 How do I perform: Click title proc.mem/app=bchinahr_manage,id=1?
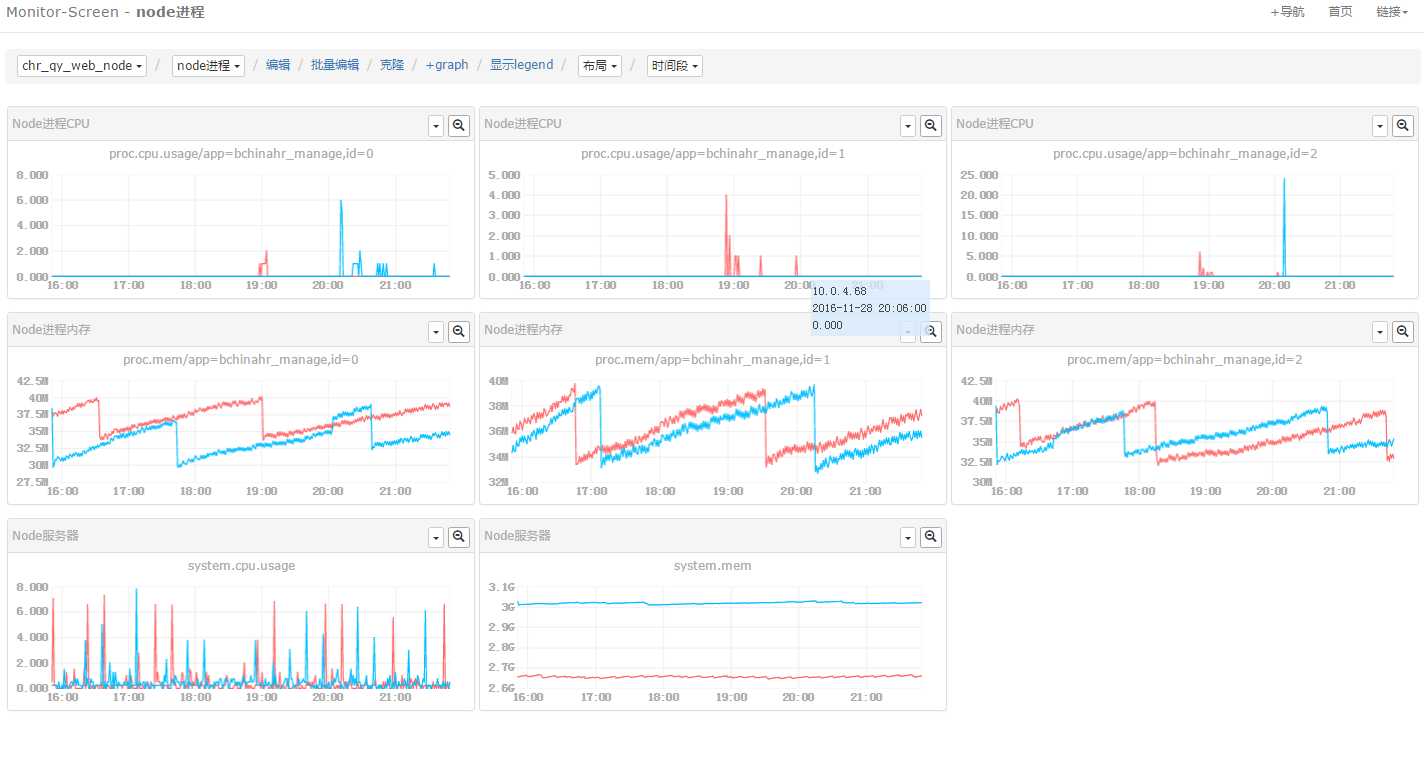click(713, 360)
